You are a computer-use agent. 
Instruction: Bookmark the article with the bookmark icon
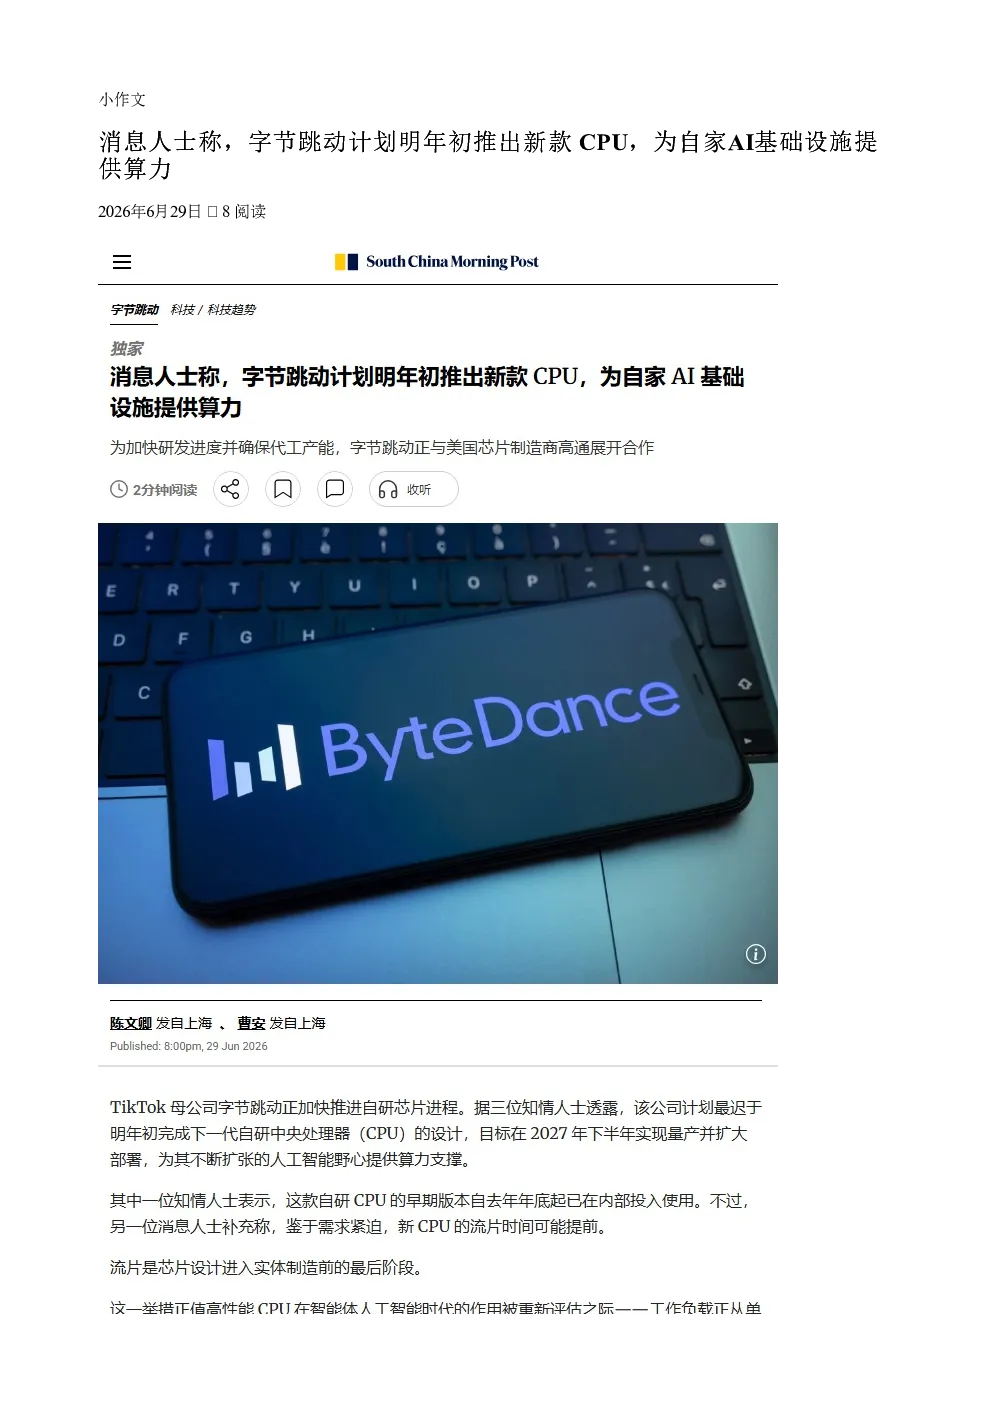pos(283,489)
